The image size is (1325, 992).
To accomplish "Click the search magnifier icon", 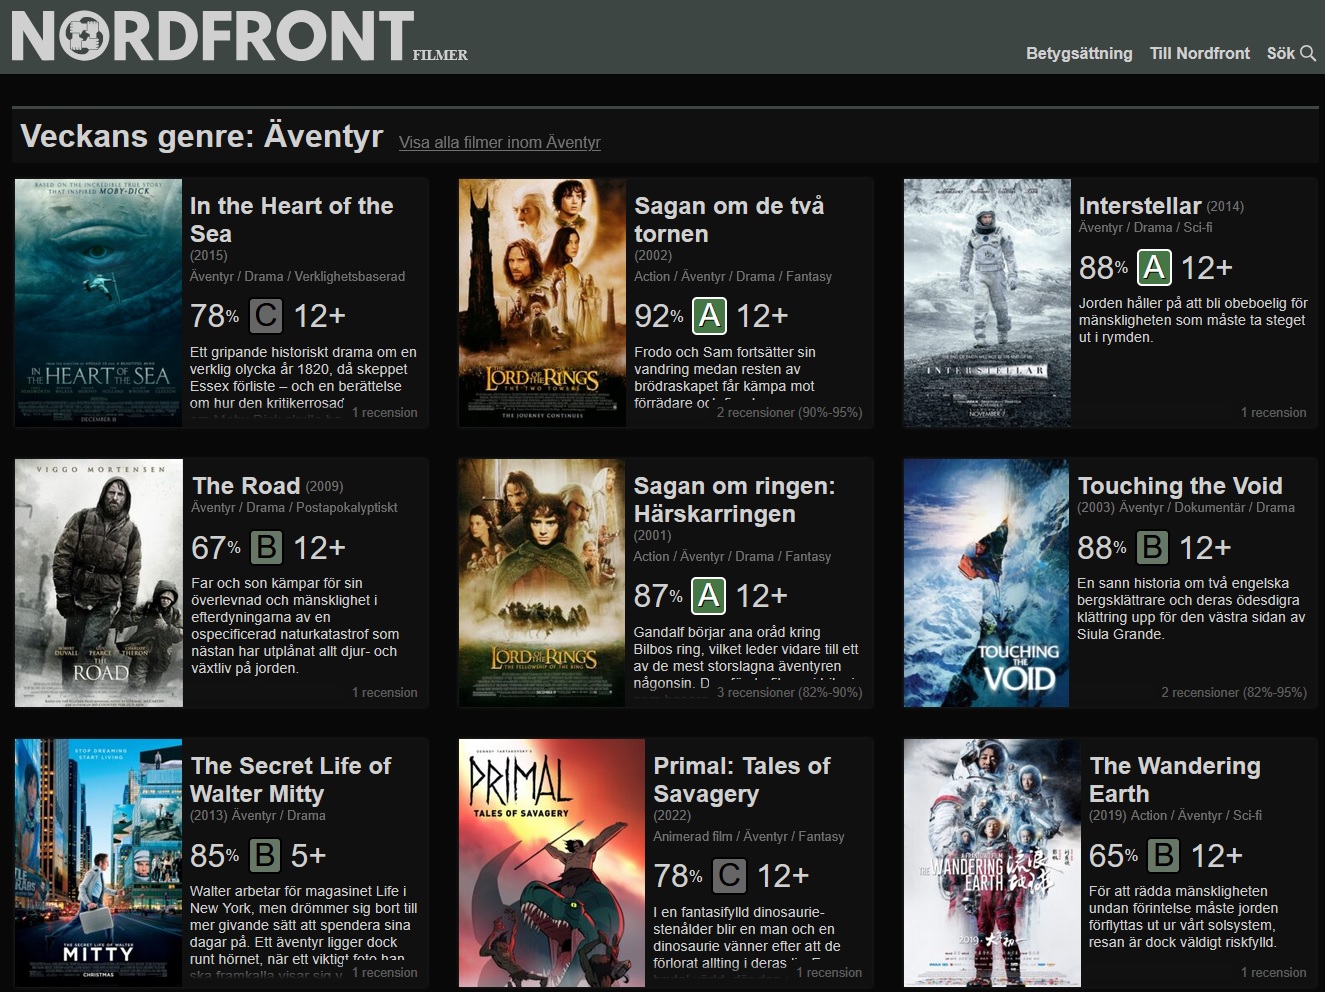I will 1307,54.
